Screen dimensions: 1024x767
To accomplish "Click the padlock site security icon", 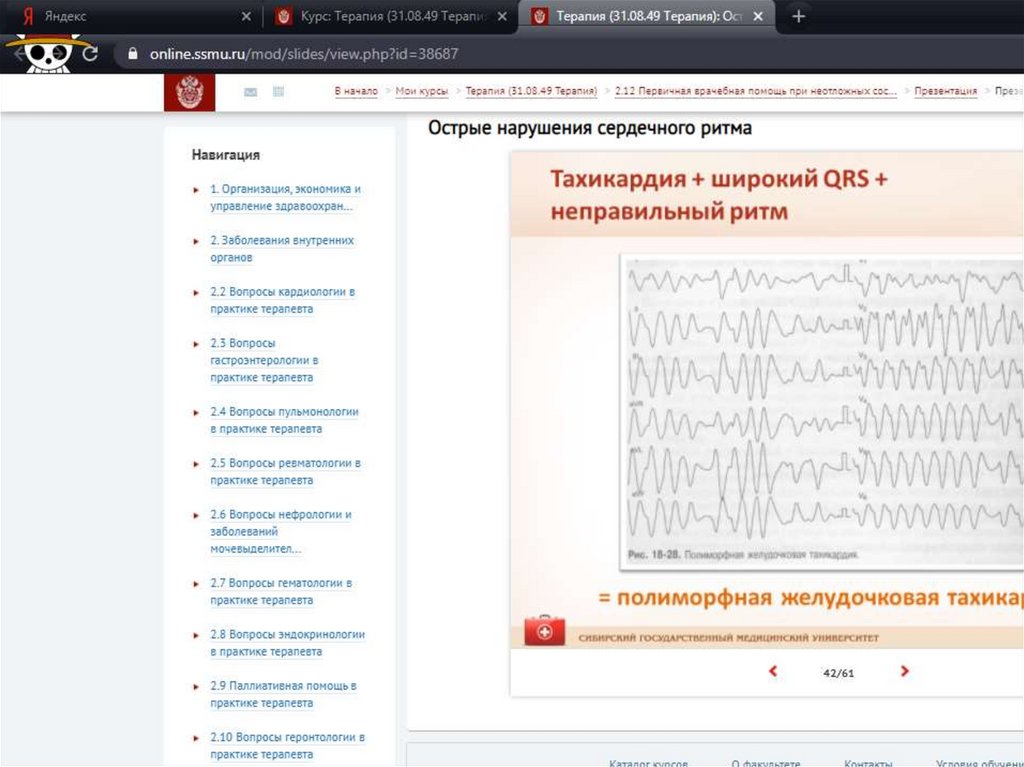I will (133, 54).
